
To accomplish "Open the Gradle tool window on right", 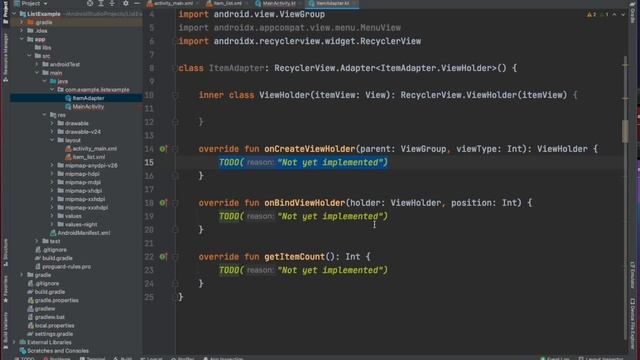I will (x=633, y=13).
